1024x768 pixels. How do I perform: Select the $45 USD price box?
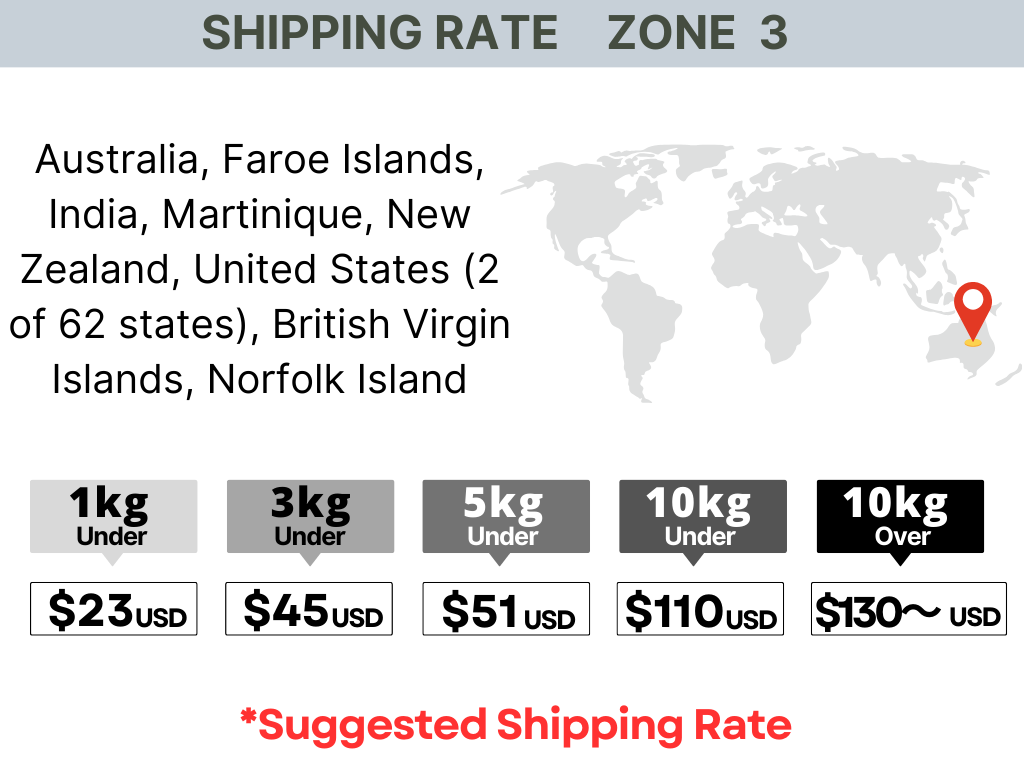pyautogui.click(x=310, y=609)
